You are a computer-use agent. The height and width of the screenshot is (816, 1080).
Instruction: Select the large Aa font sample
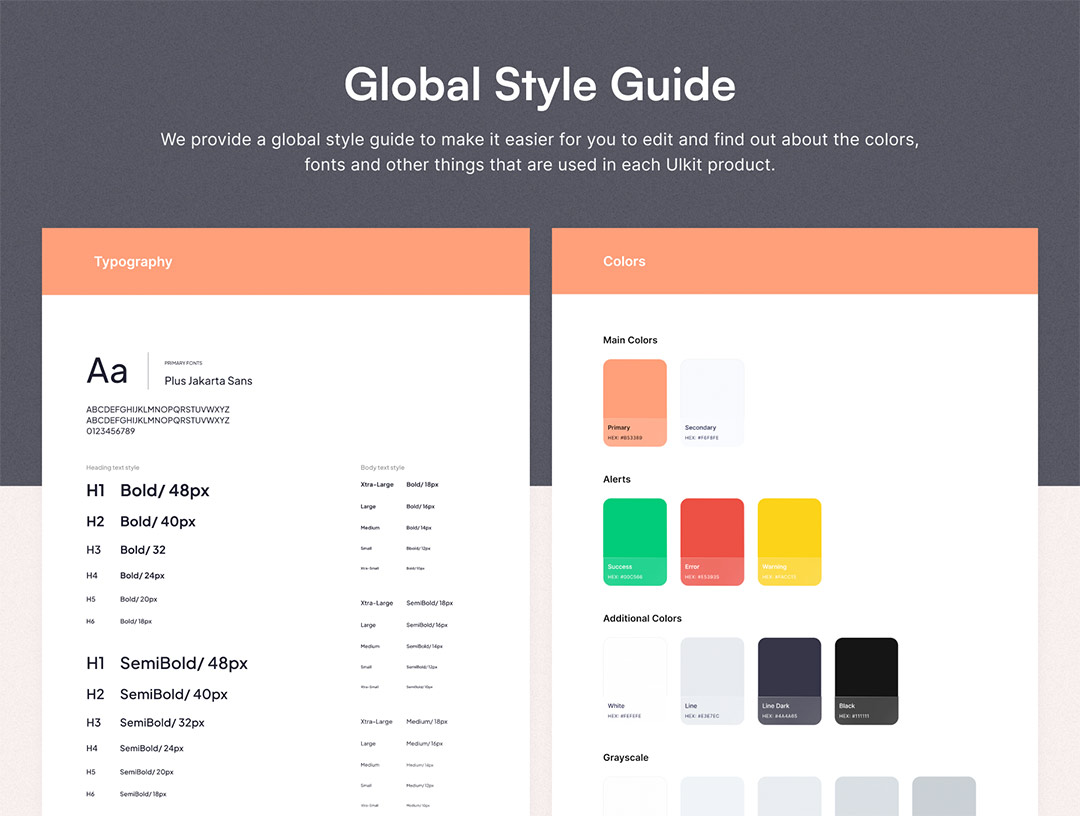coord(107,371)
